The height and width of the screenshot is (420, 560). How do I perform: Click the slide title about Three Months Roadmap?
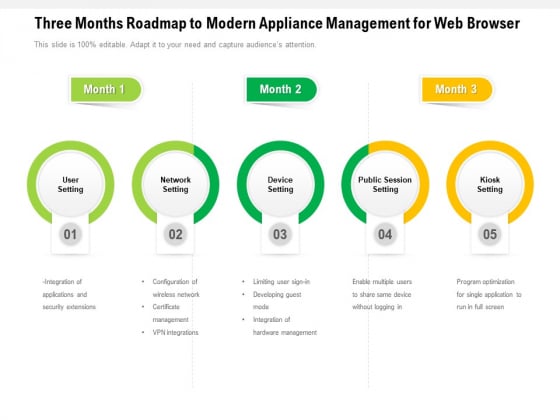[x=277, y=24]
